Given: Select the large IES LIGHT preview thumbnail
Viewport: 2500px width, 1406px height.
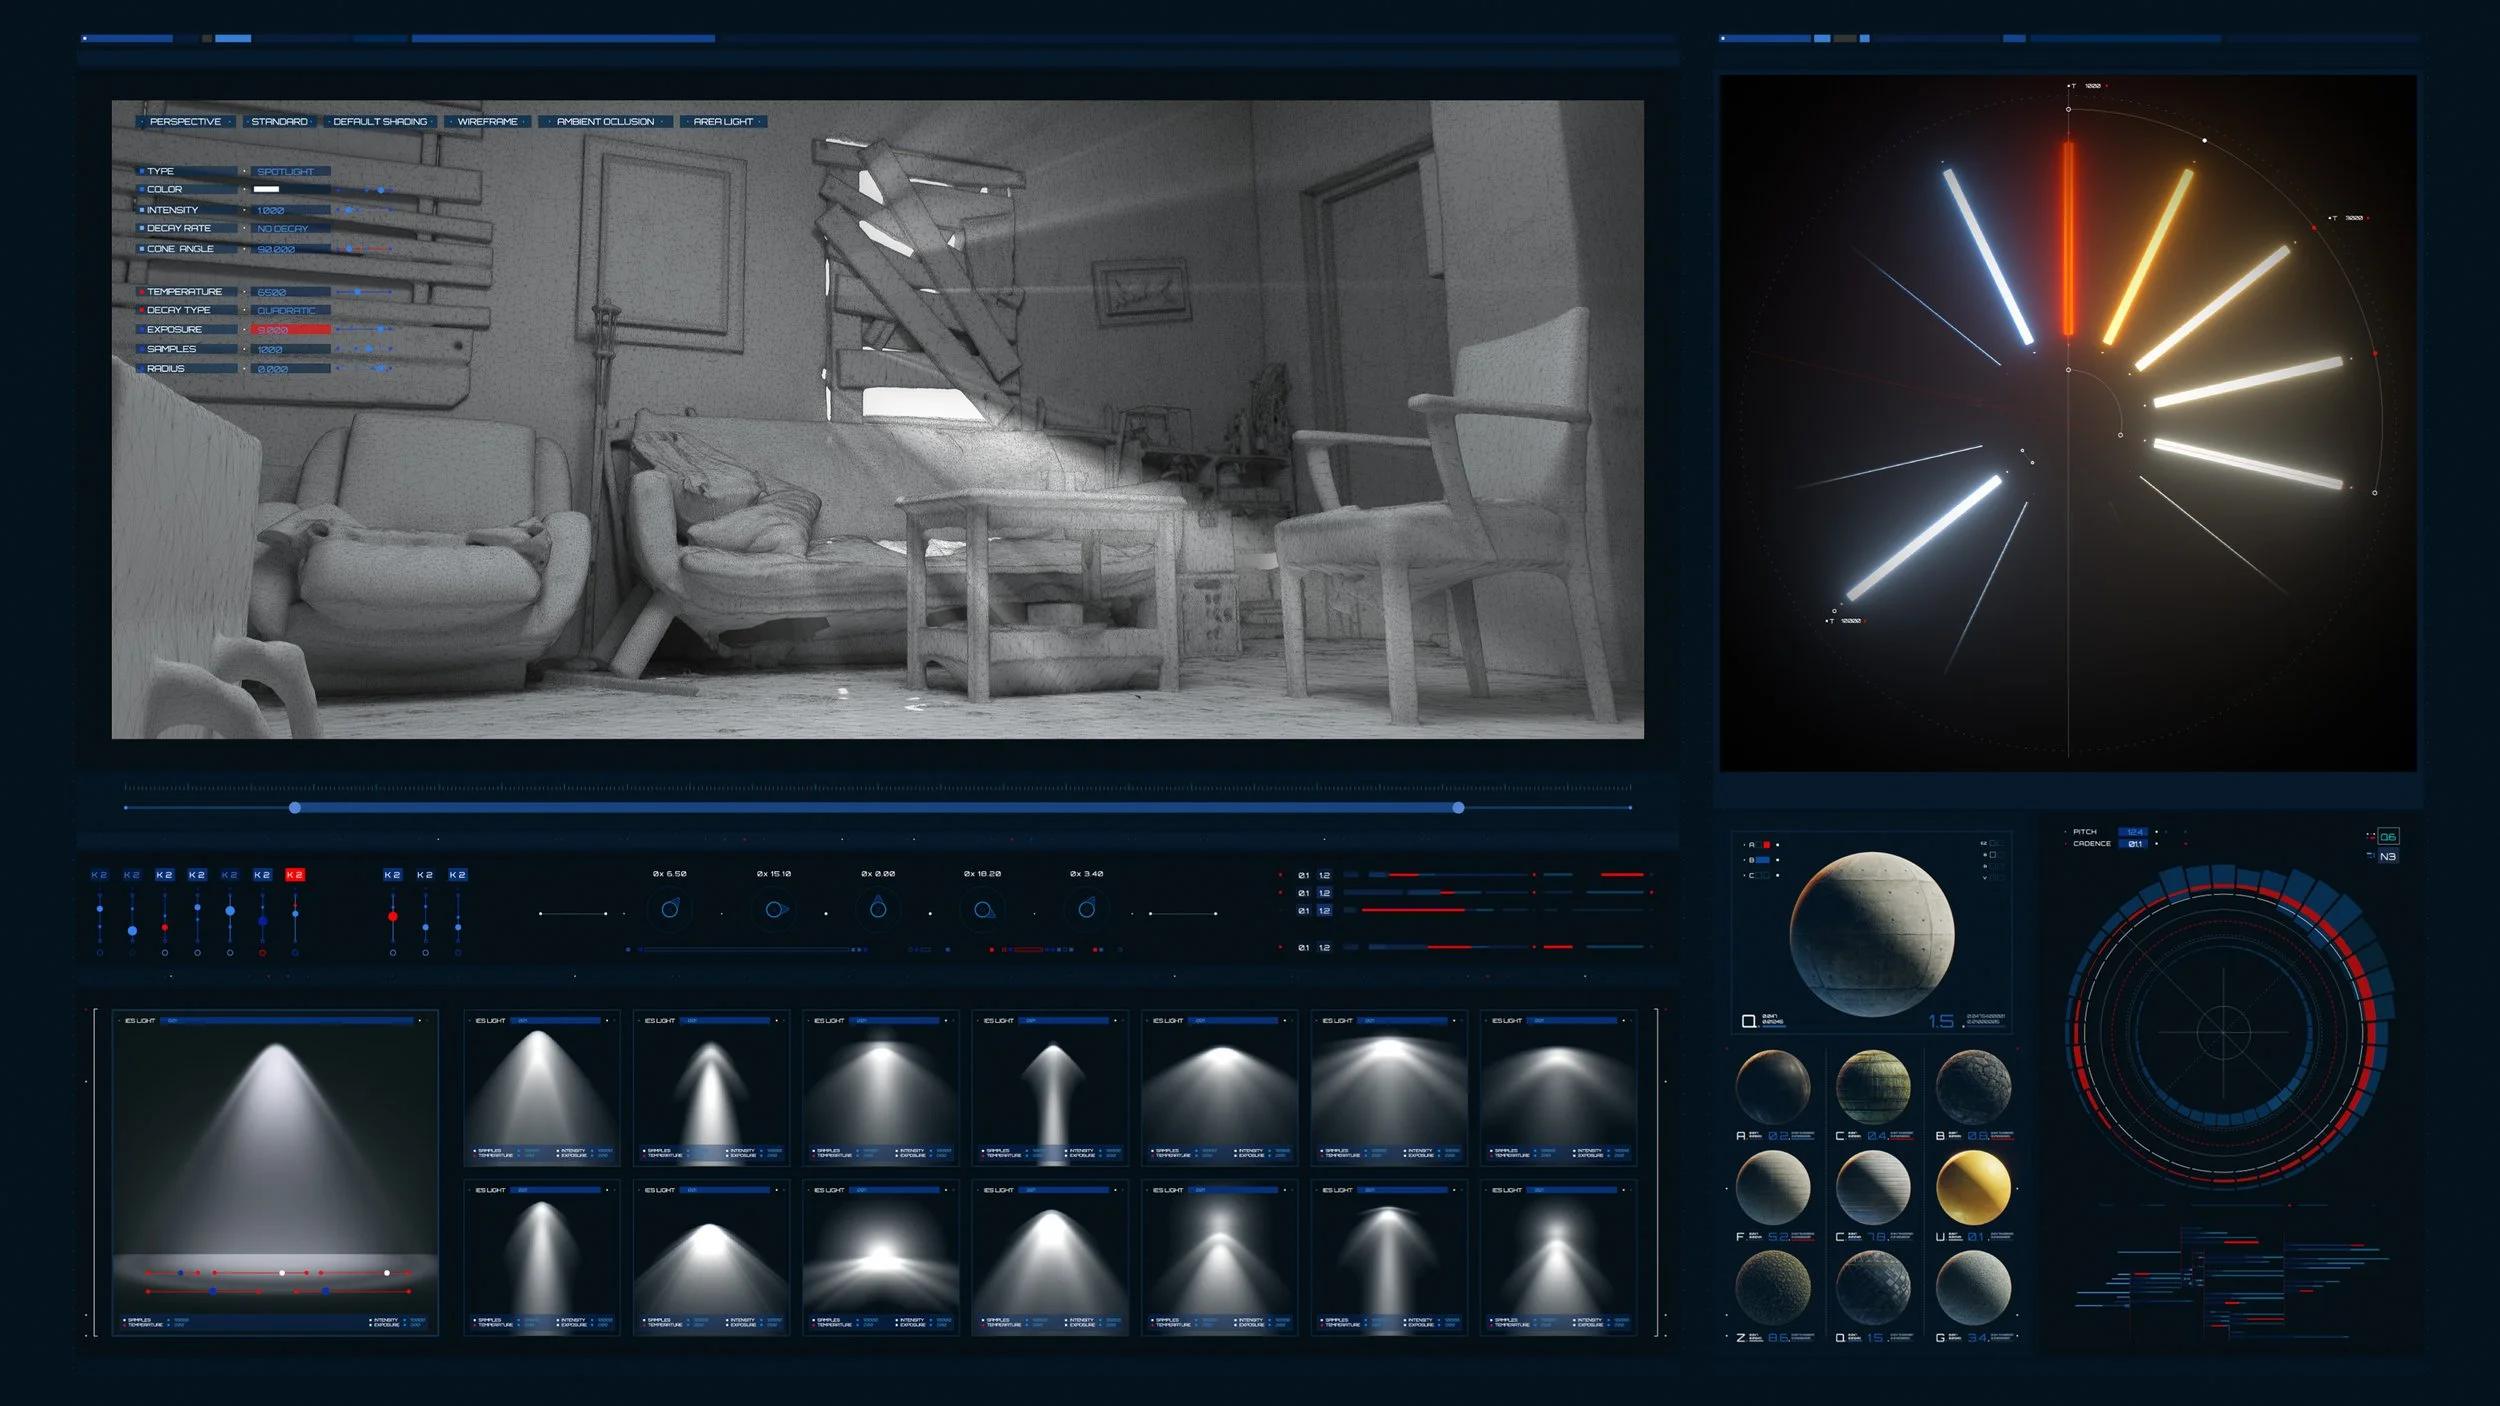Looking at the screenshot, I should [275, 1172].
